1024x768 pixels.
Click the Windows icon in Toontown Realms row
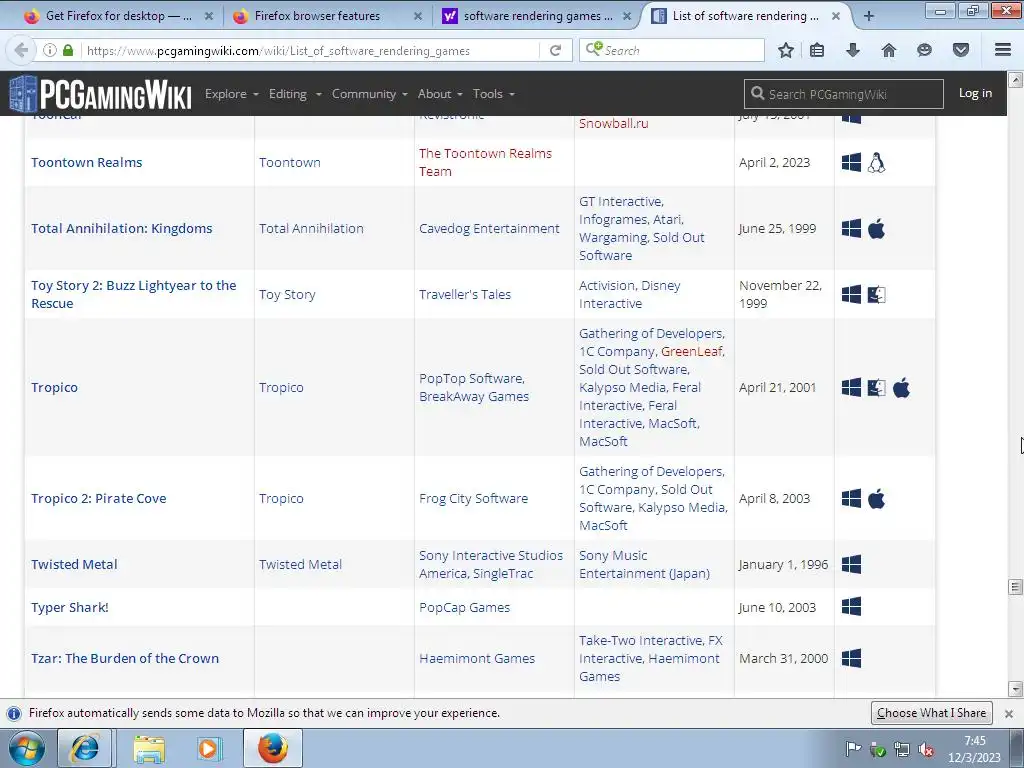[852, 163]
